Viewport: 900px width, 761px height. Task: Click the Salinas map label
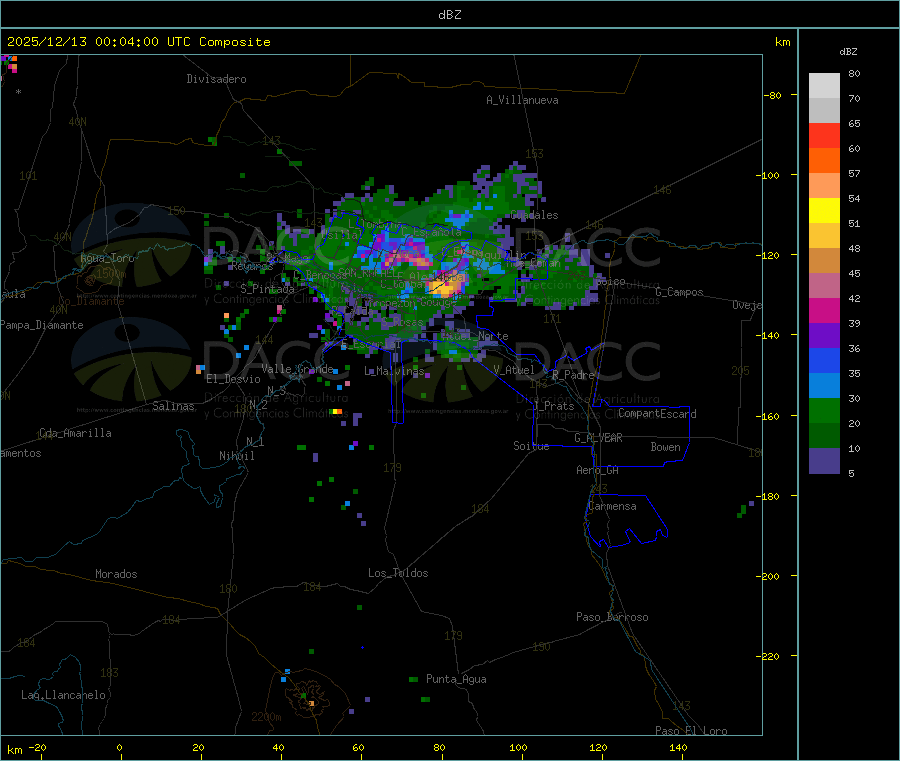(173, 406)
